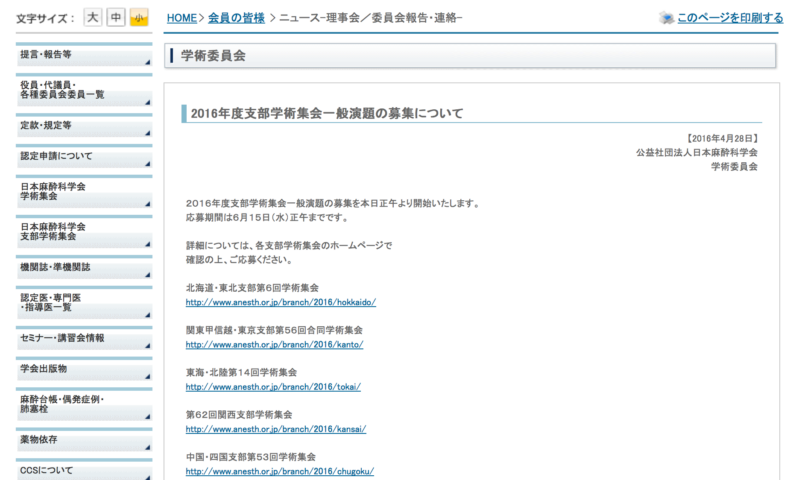Click breadcrumb text ニュース-理事会/委員会報告・連絡-

(371, 18)
